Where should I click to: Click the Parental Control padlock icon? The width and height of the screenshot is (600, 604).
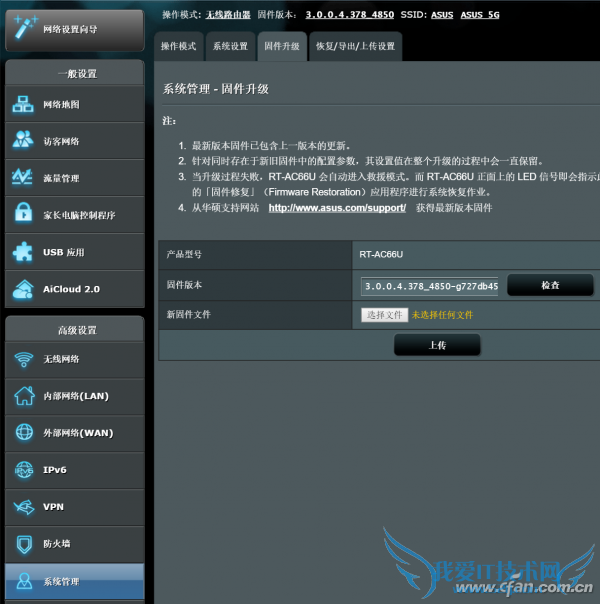23,212
